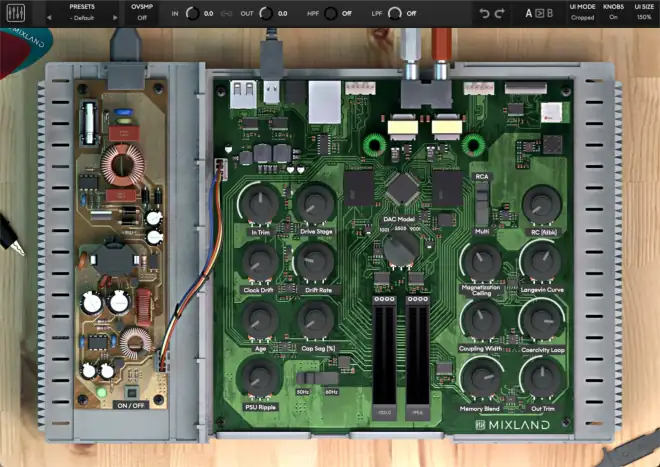This screenshot has width=660, height=467.
Task: Select the B state
Action: pyautogui.click(x=550, y=13)
